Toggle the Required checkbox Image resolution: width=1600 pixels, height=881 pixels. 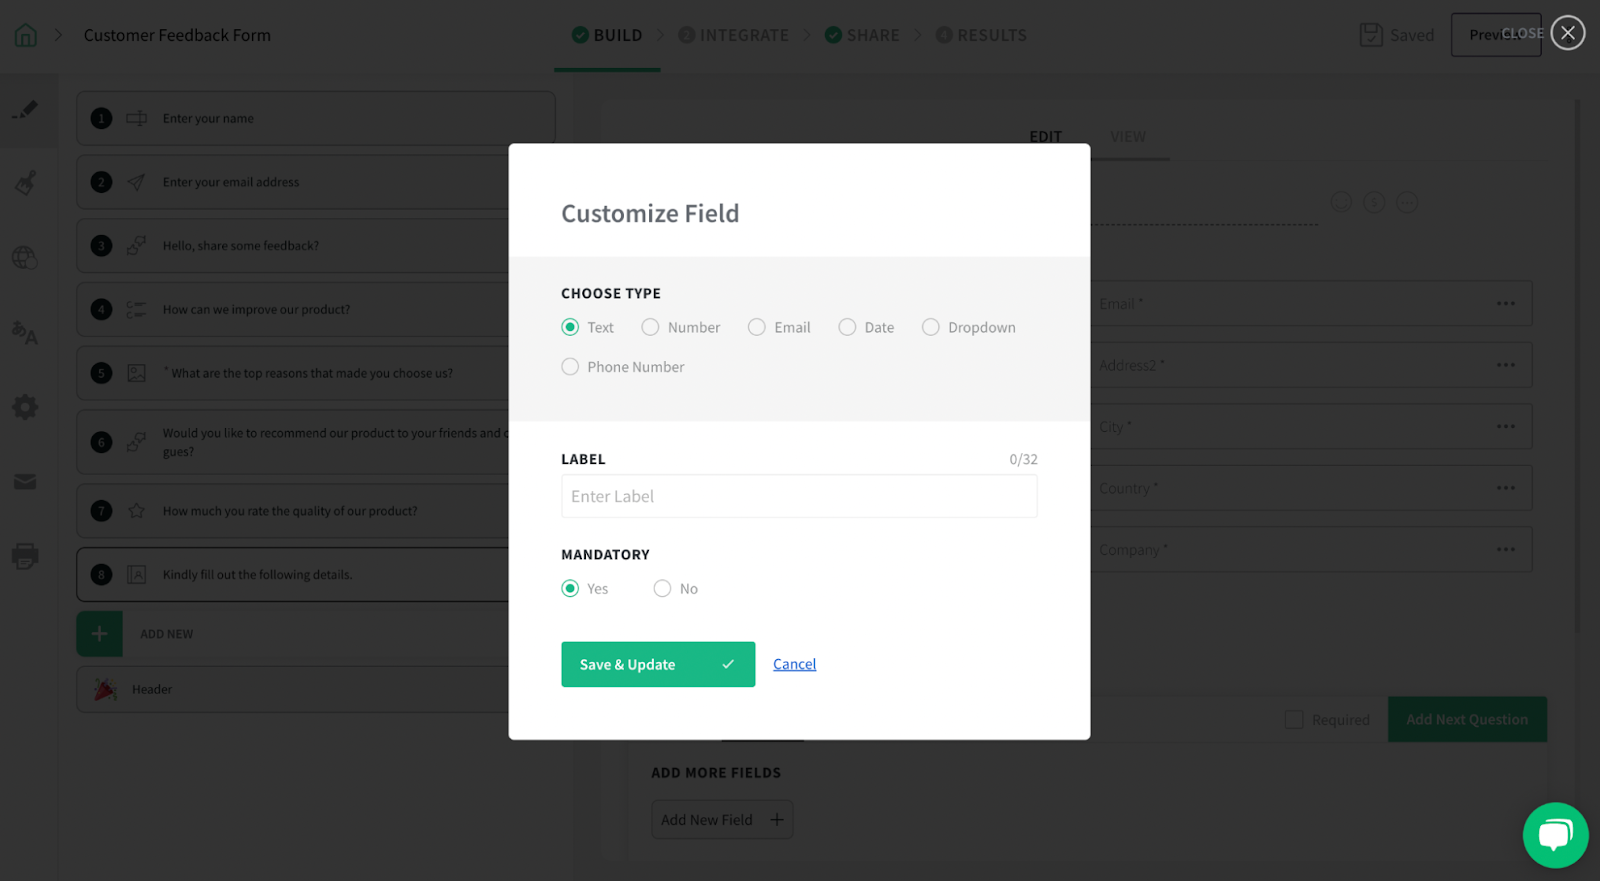(1294, 720)
